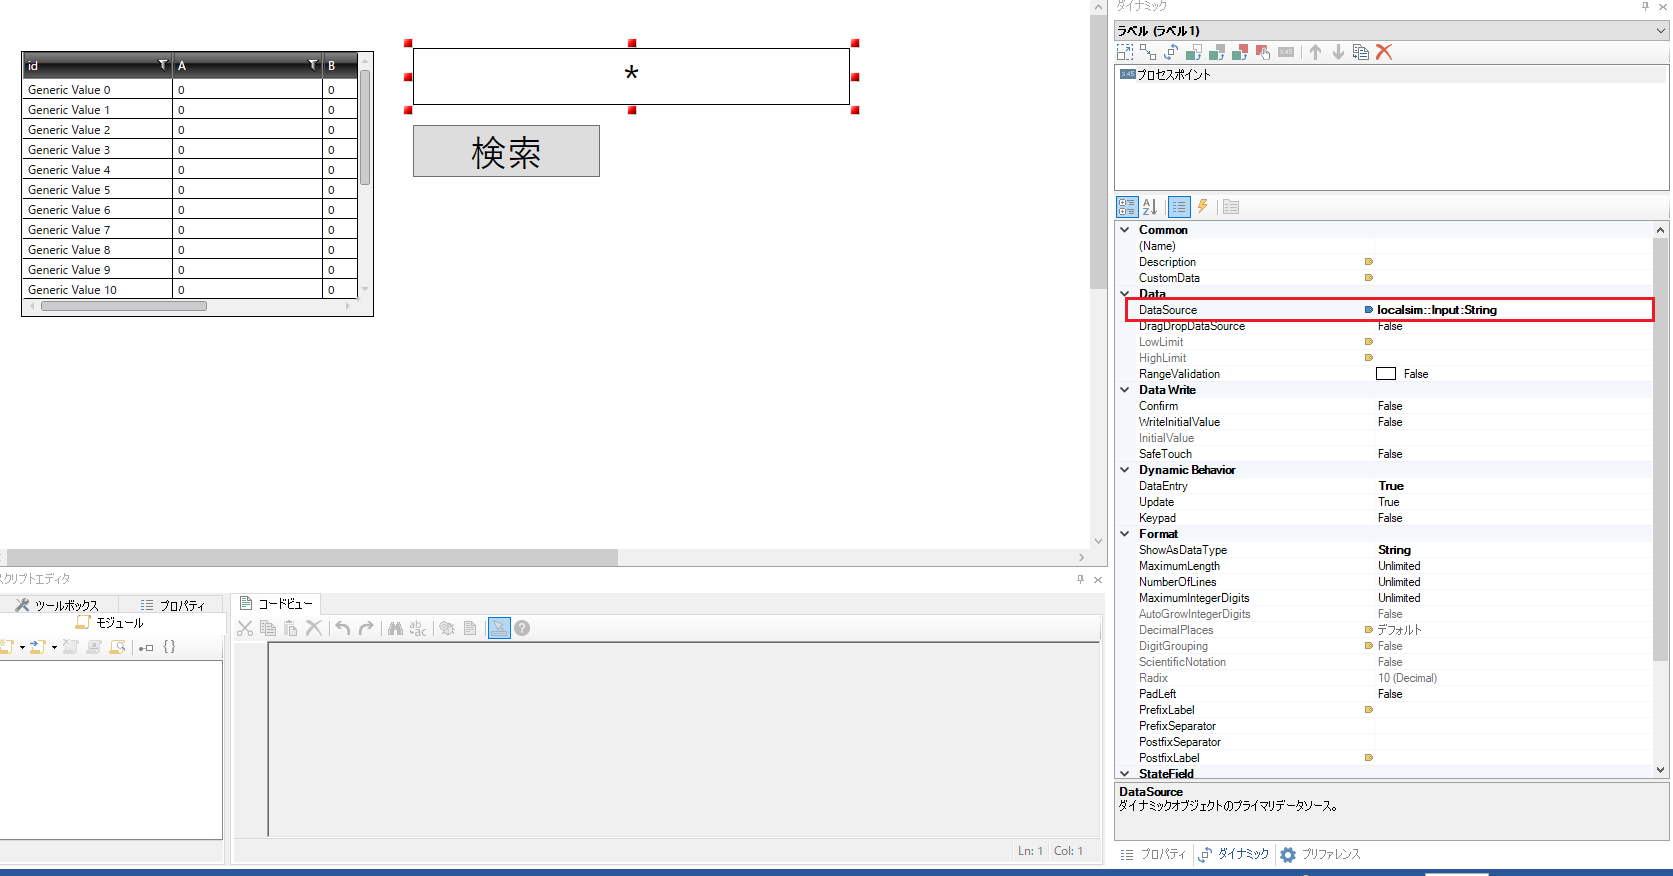Click the copy dynamics icon

pyautogui.click(x=1360, y=52)
